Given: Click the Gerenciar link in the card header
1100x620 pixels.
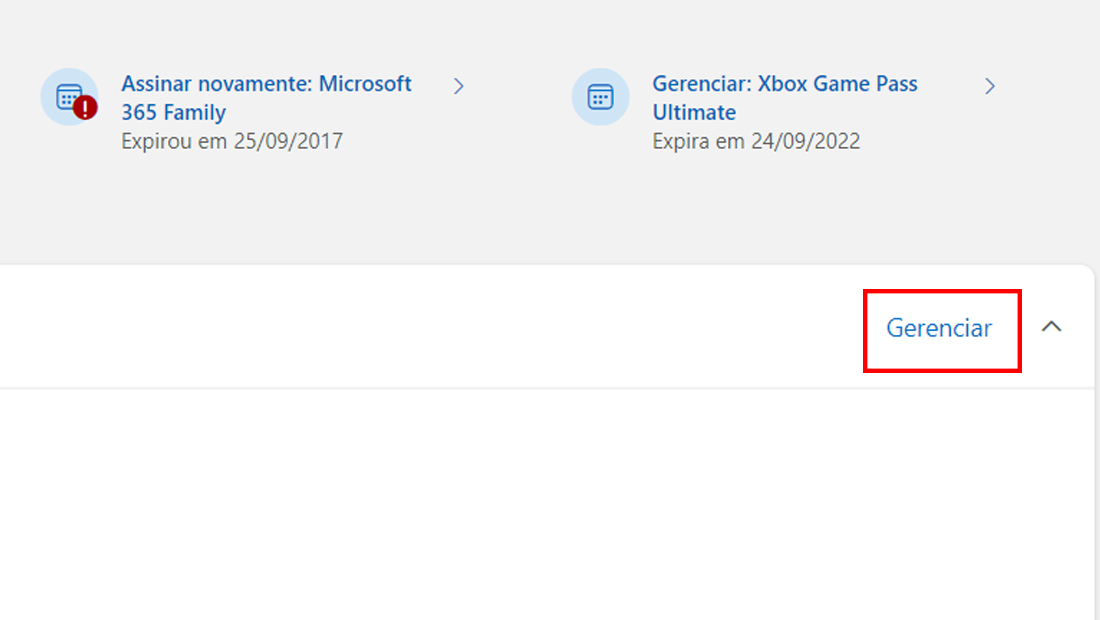Looking at the screenshot, I should 939,328.
